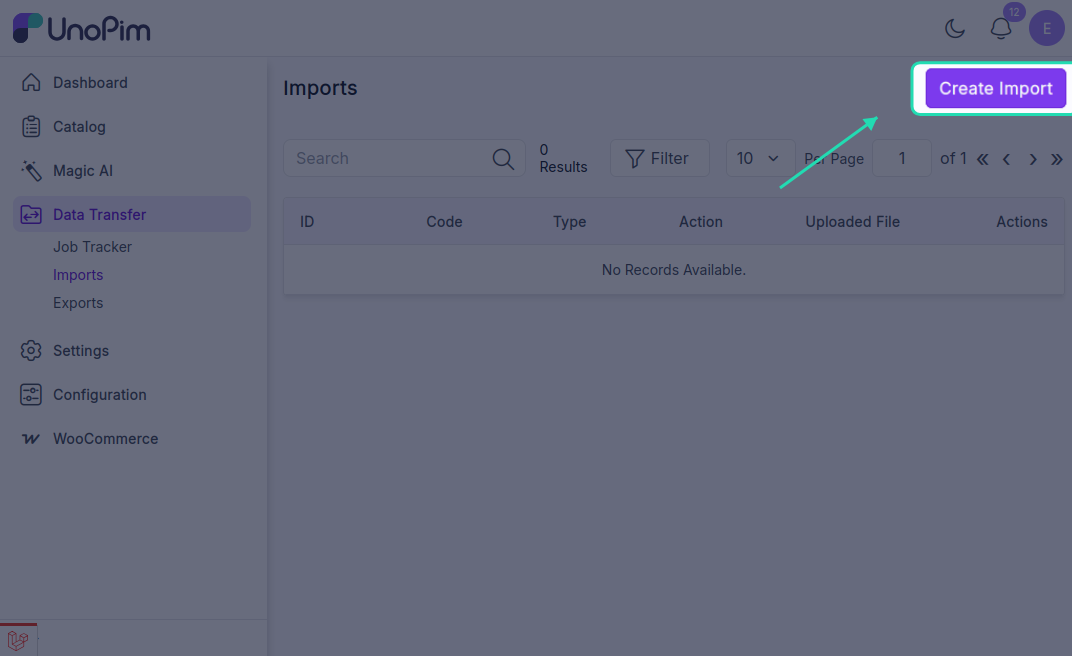Screen dimensions: 1072x656
Task: Click the Code column header
Action: coord(444,221)
